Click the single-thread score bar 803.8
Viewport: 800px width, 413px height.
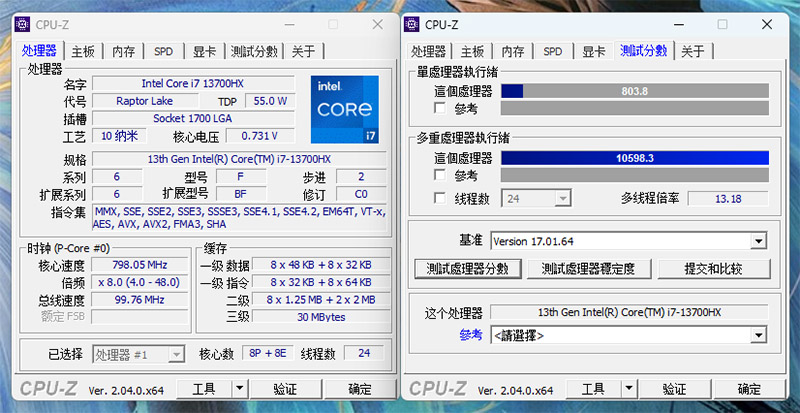coord(635,91)
